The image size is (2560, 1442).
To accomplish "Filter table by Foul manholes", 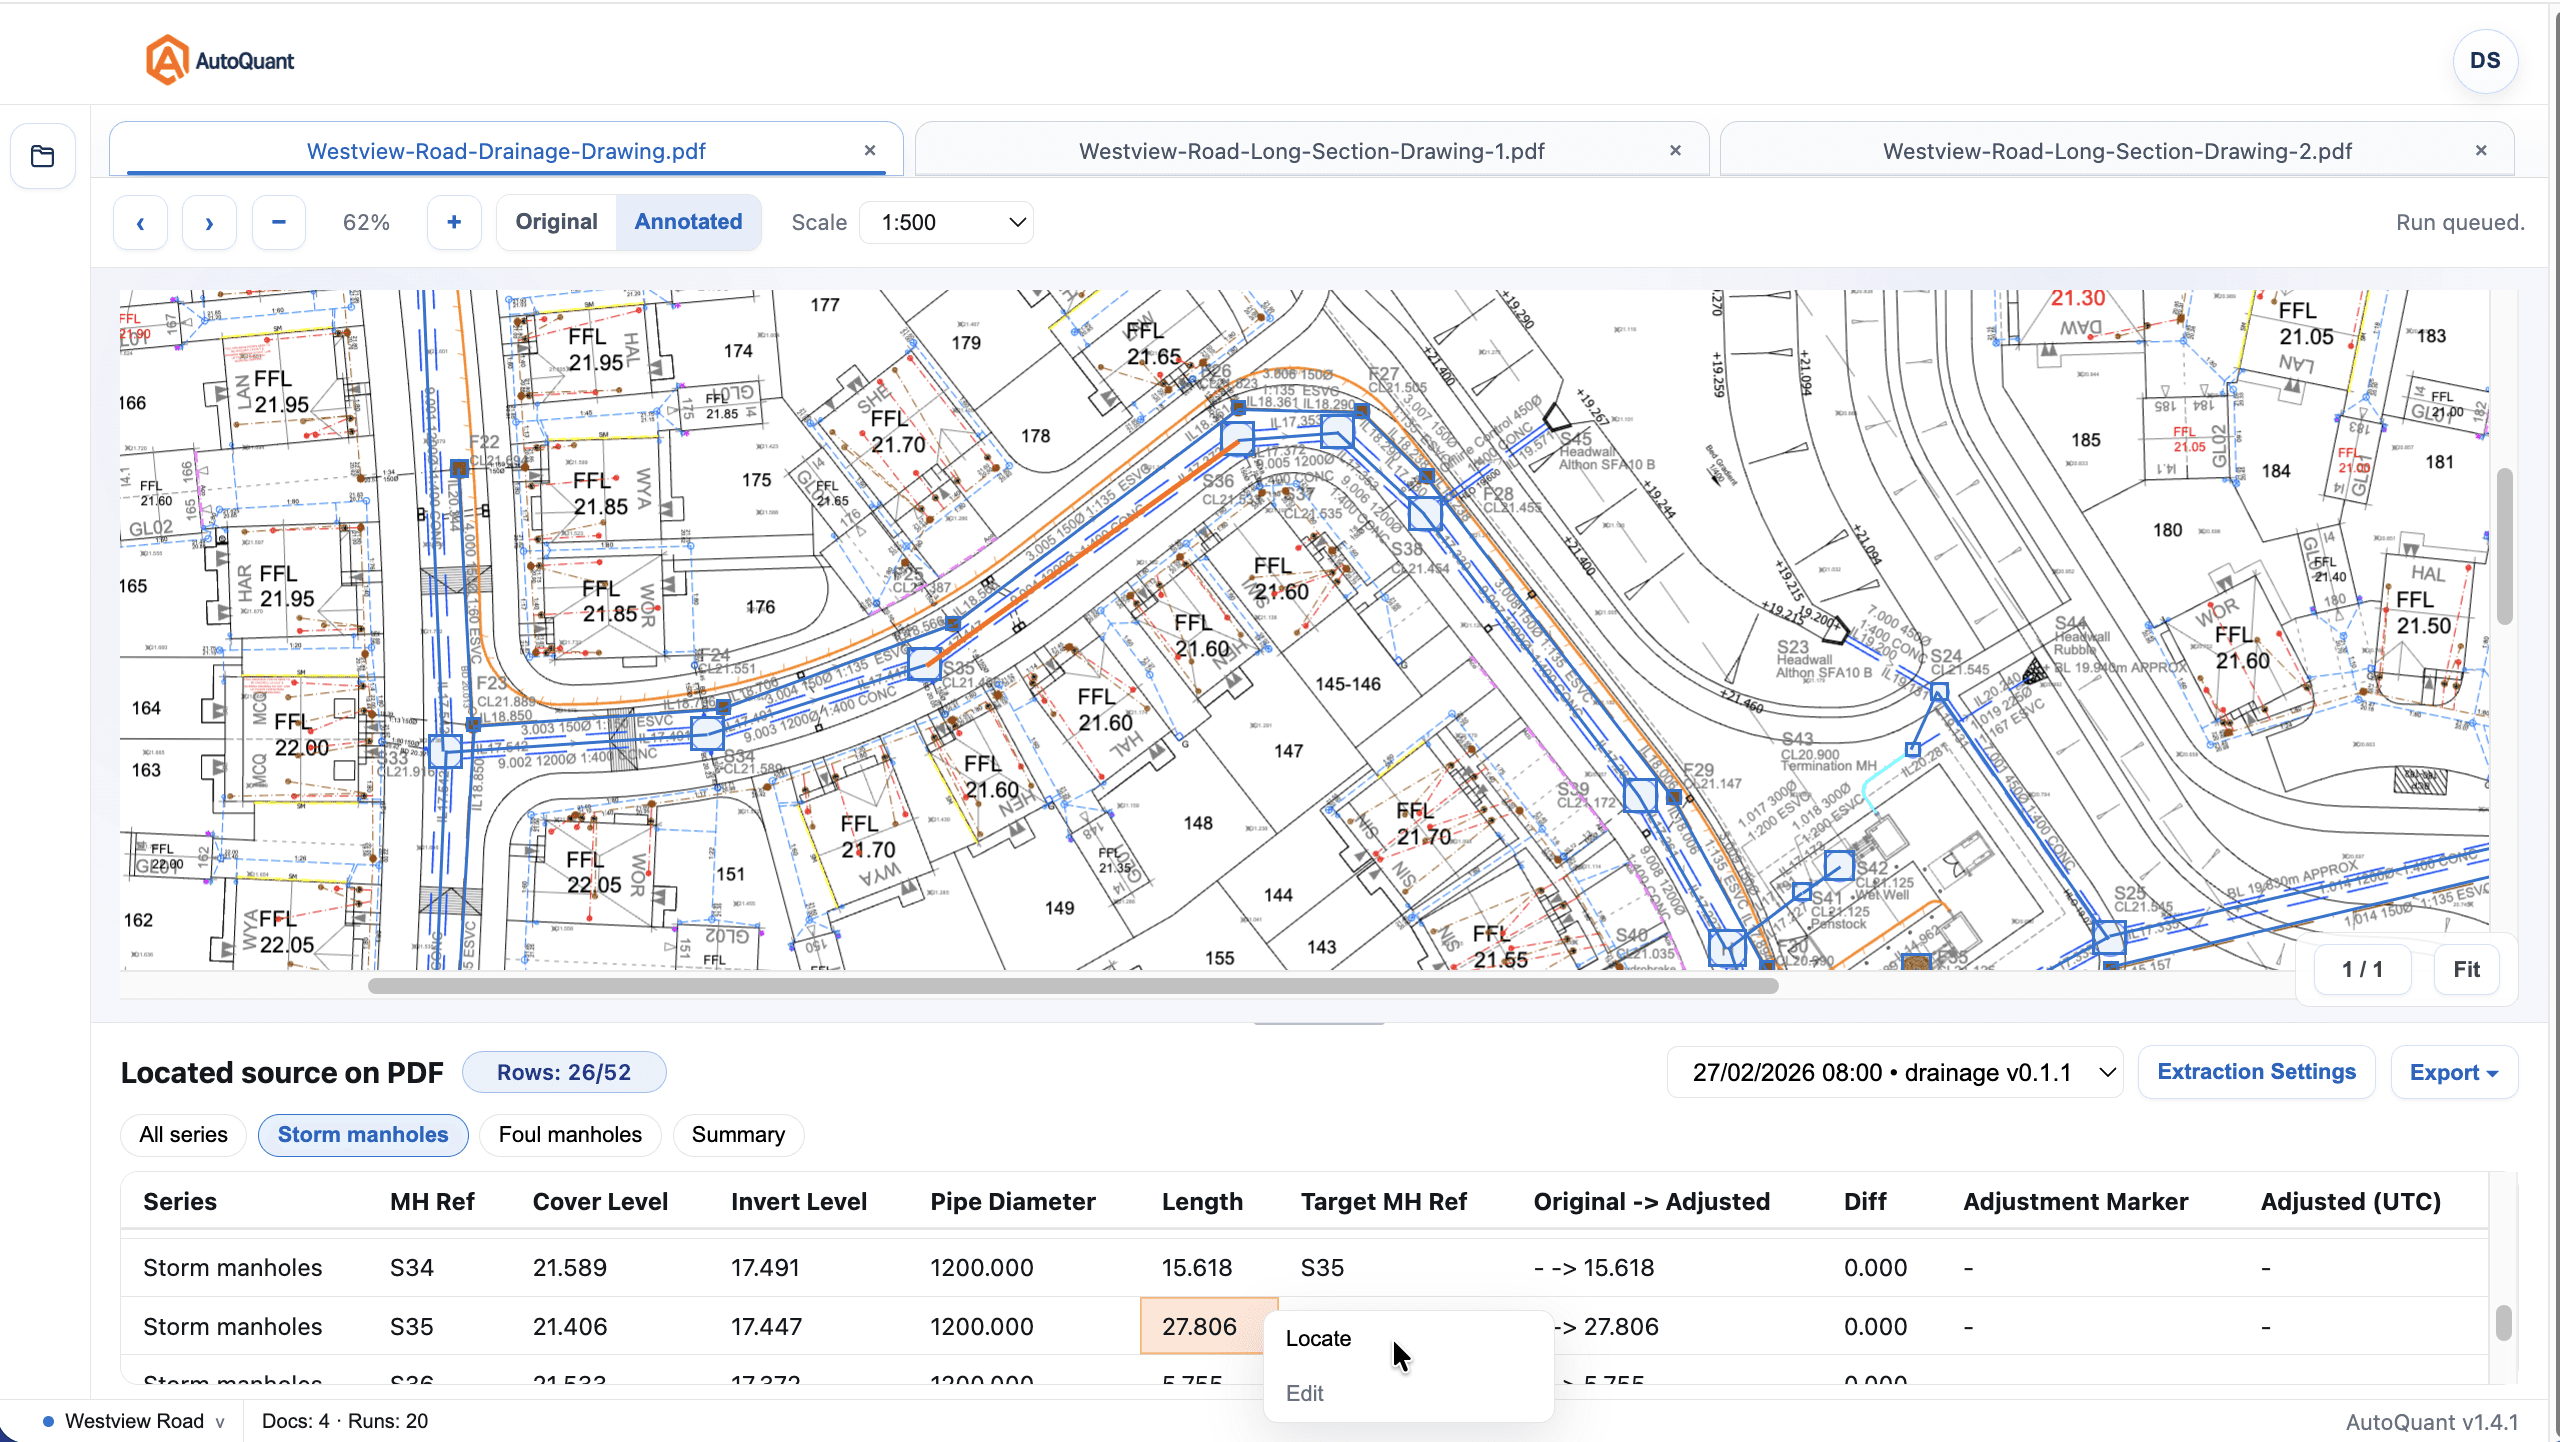I will pyautogui.click(x=570, y=1134).
